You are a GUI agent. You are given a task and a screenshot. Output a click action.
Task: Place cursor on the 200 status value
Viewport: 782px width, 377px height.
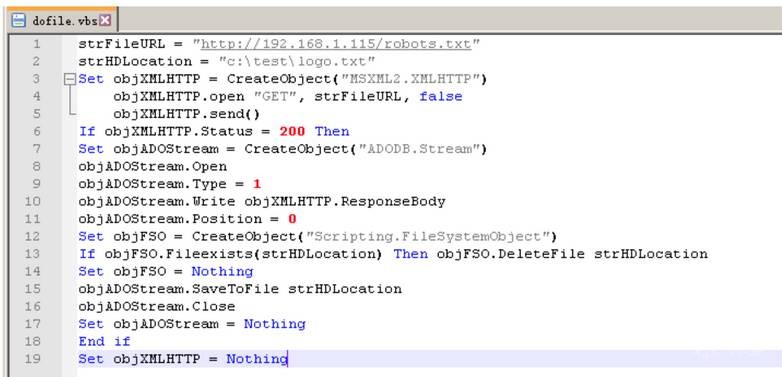tap(293, 131)
